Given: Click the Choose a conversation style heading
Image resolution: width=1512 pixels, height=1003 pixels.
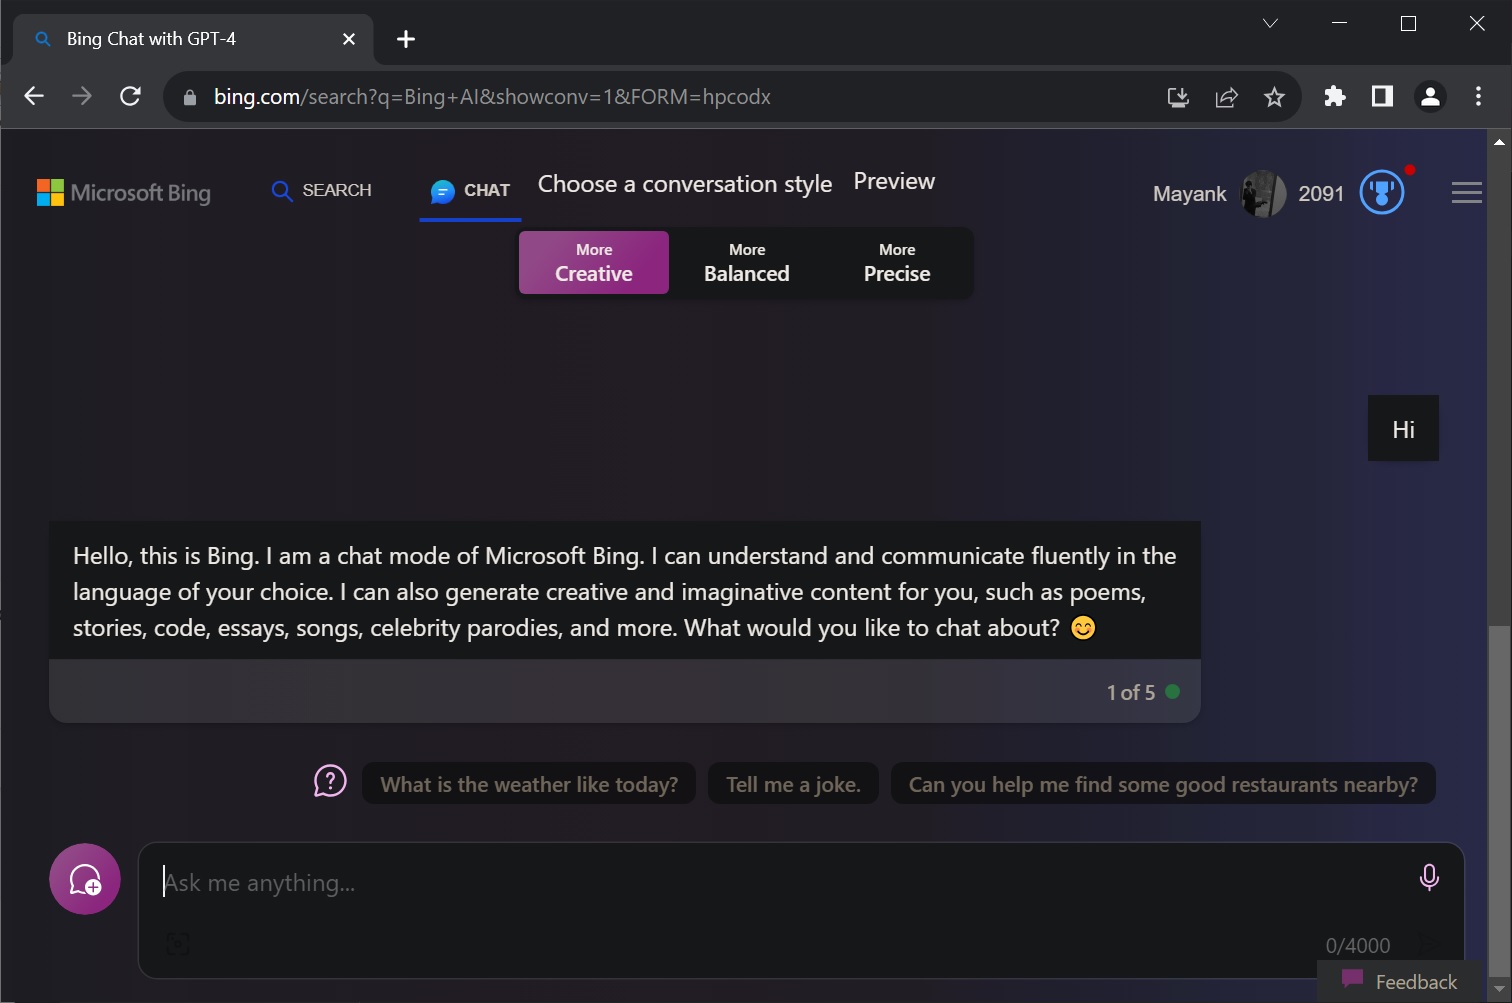Looking at the screenshot, I should coord(685,184).
